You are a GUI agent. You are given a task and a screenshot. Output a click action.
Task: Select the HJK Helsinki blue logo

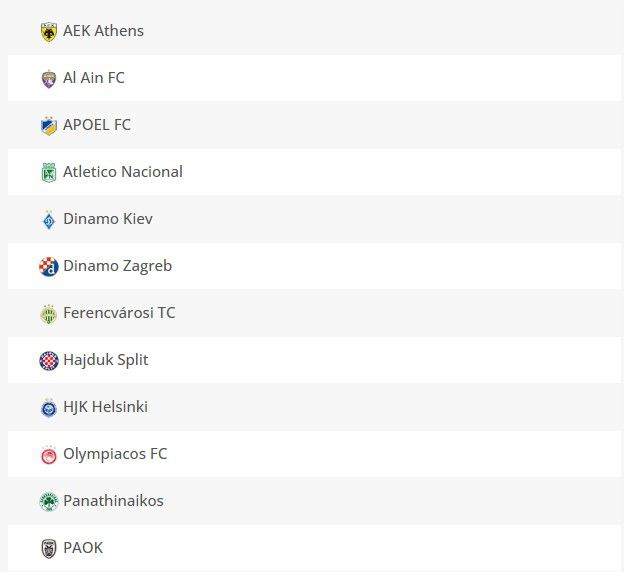click(x=49, y=408)
